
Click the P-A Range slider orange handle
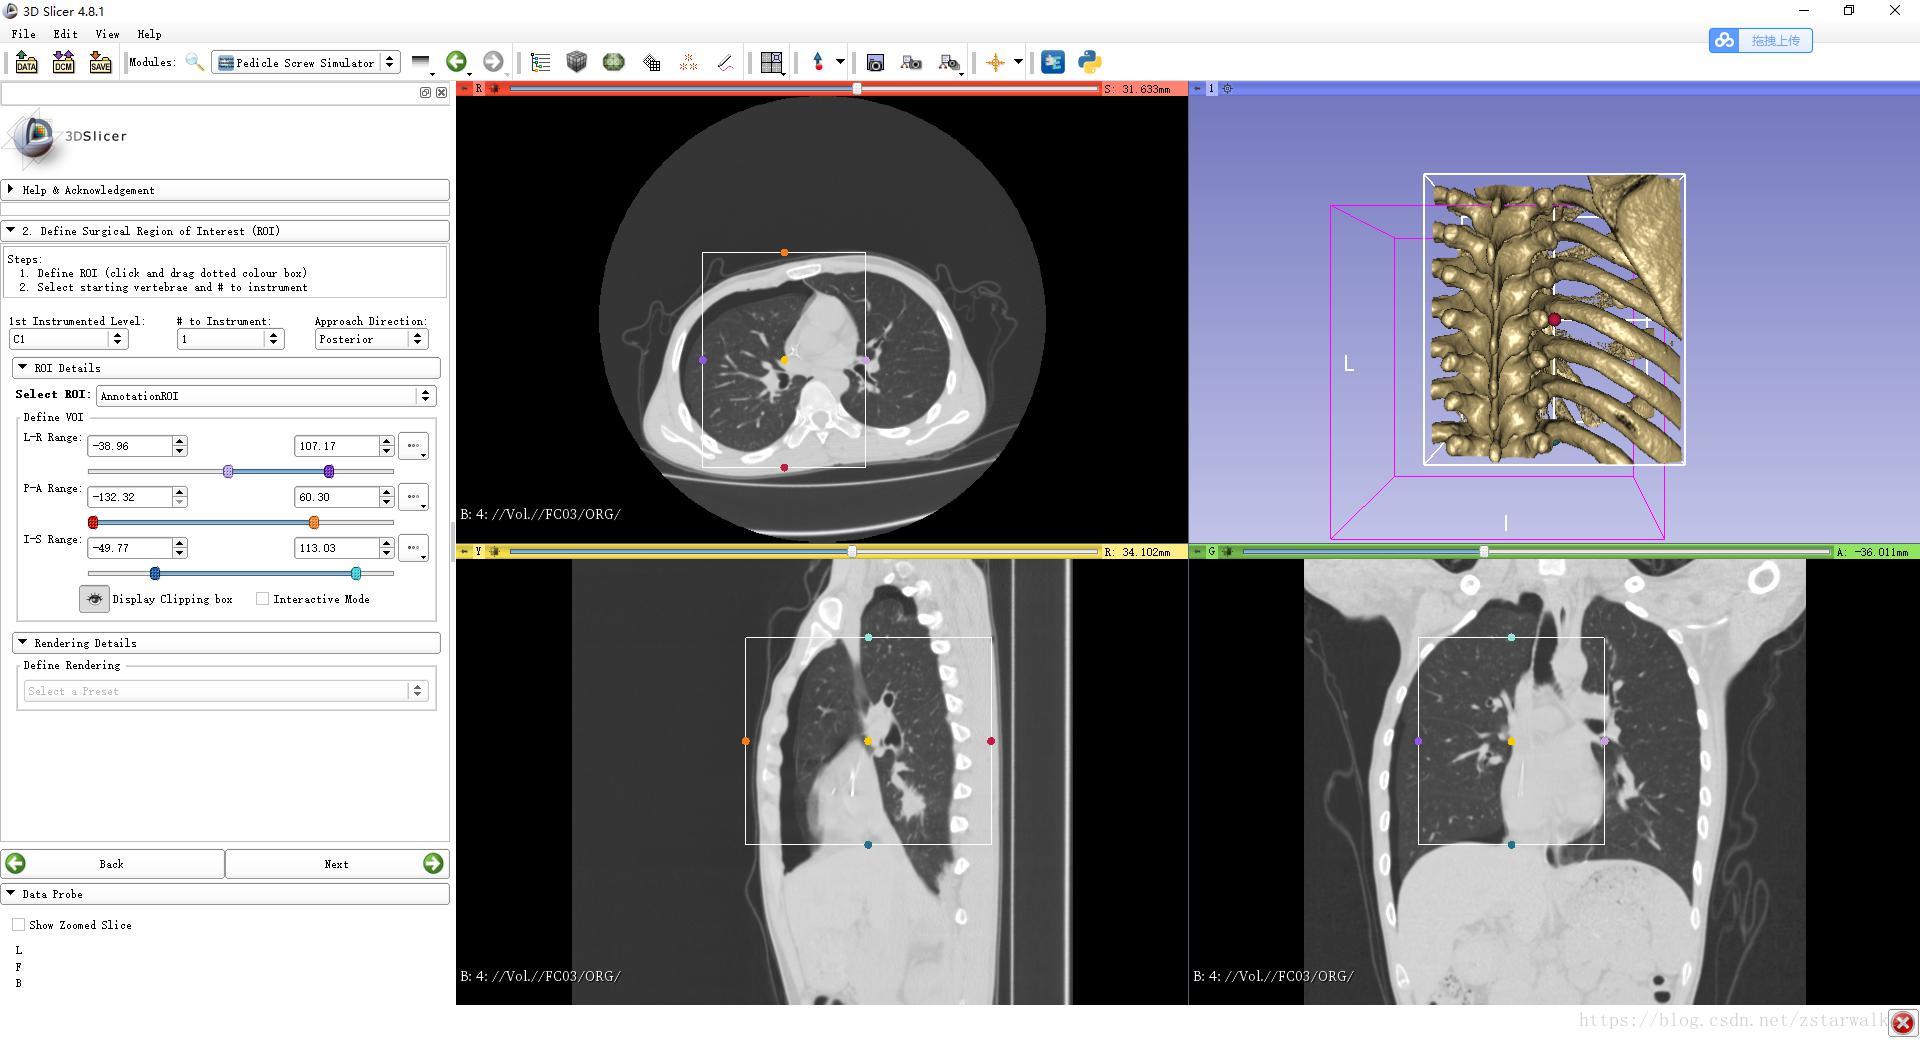[314, 522]
